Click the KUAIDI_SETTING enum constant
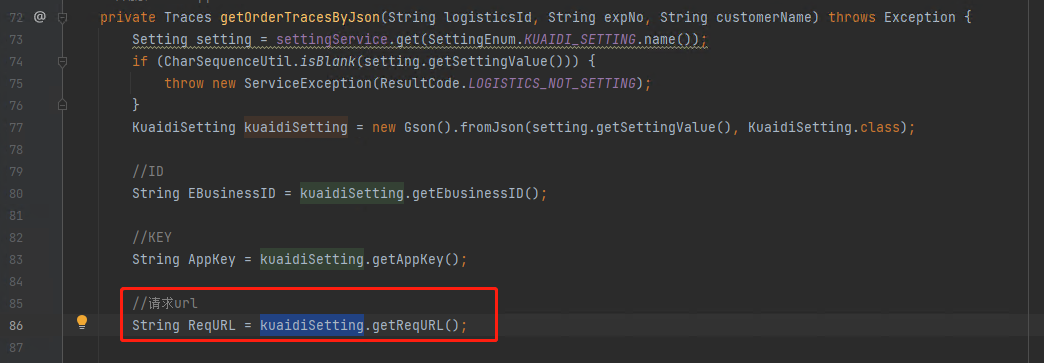Image resolution: width=1044 pixels, height=363 pixels. [579, 39]
